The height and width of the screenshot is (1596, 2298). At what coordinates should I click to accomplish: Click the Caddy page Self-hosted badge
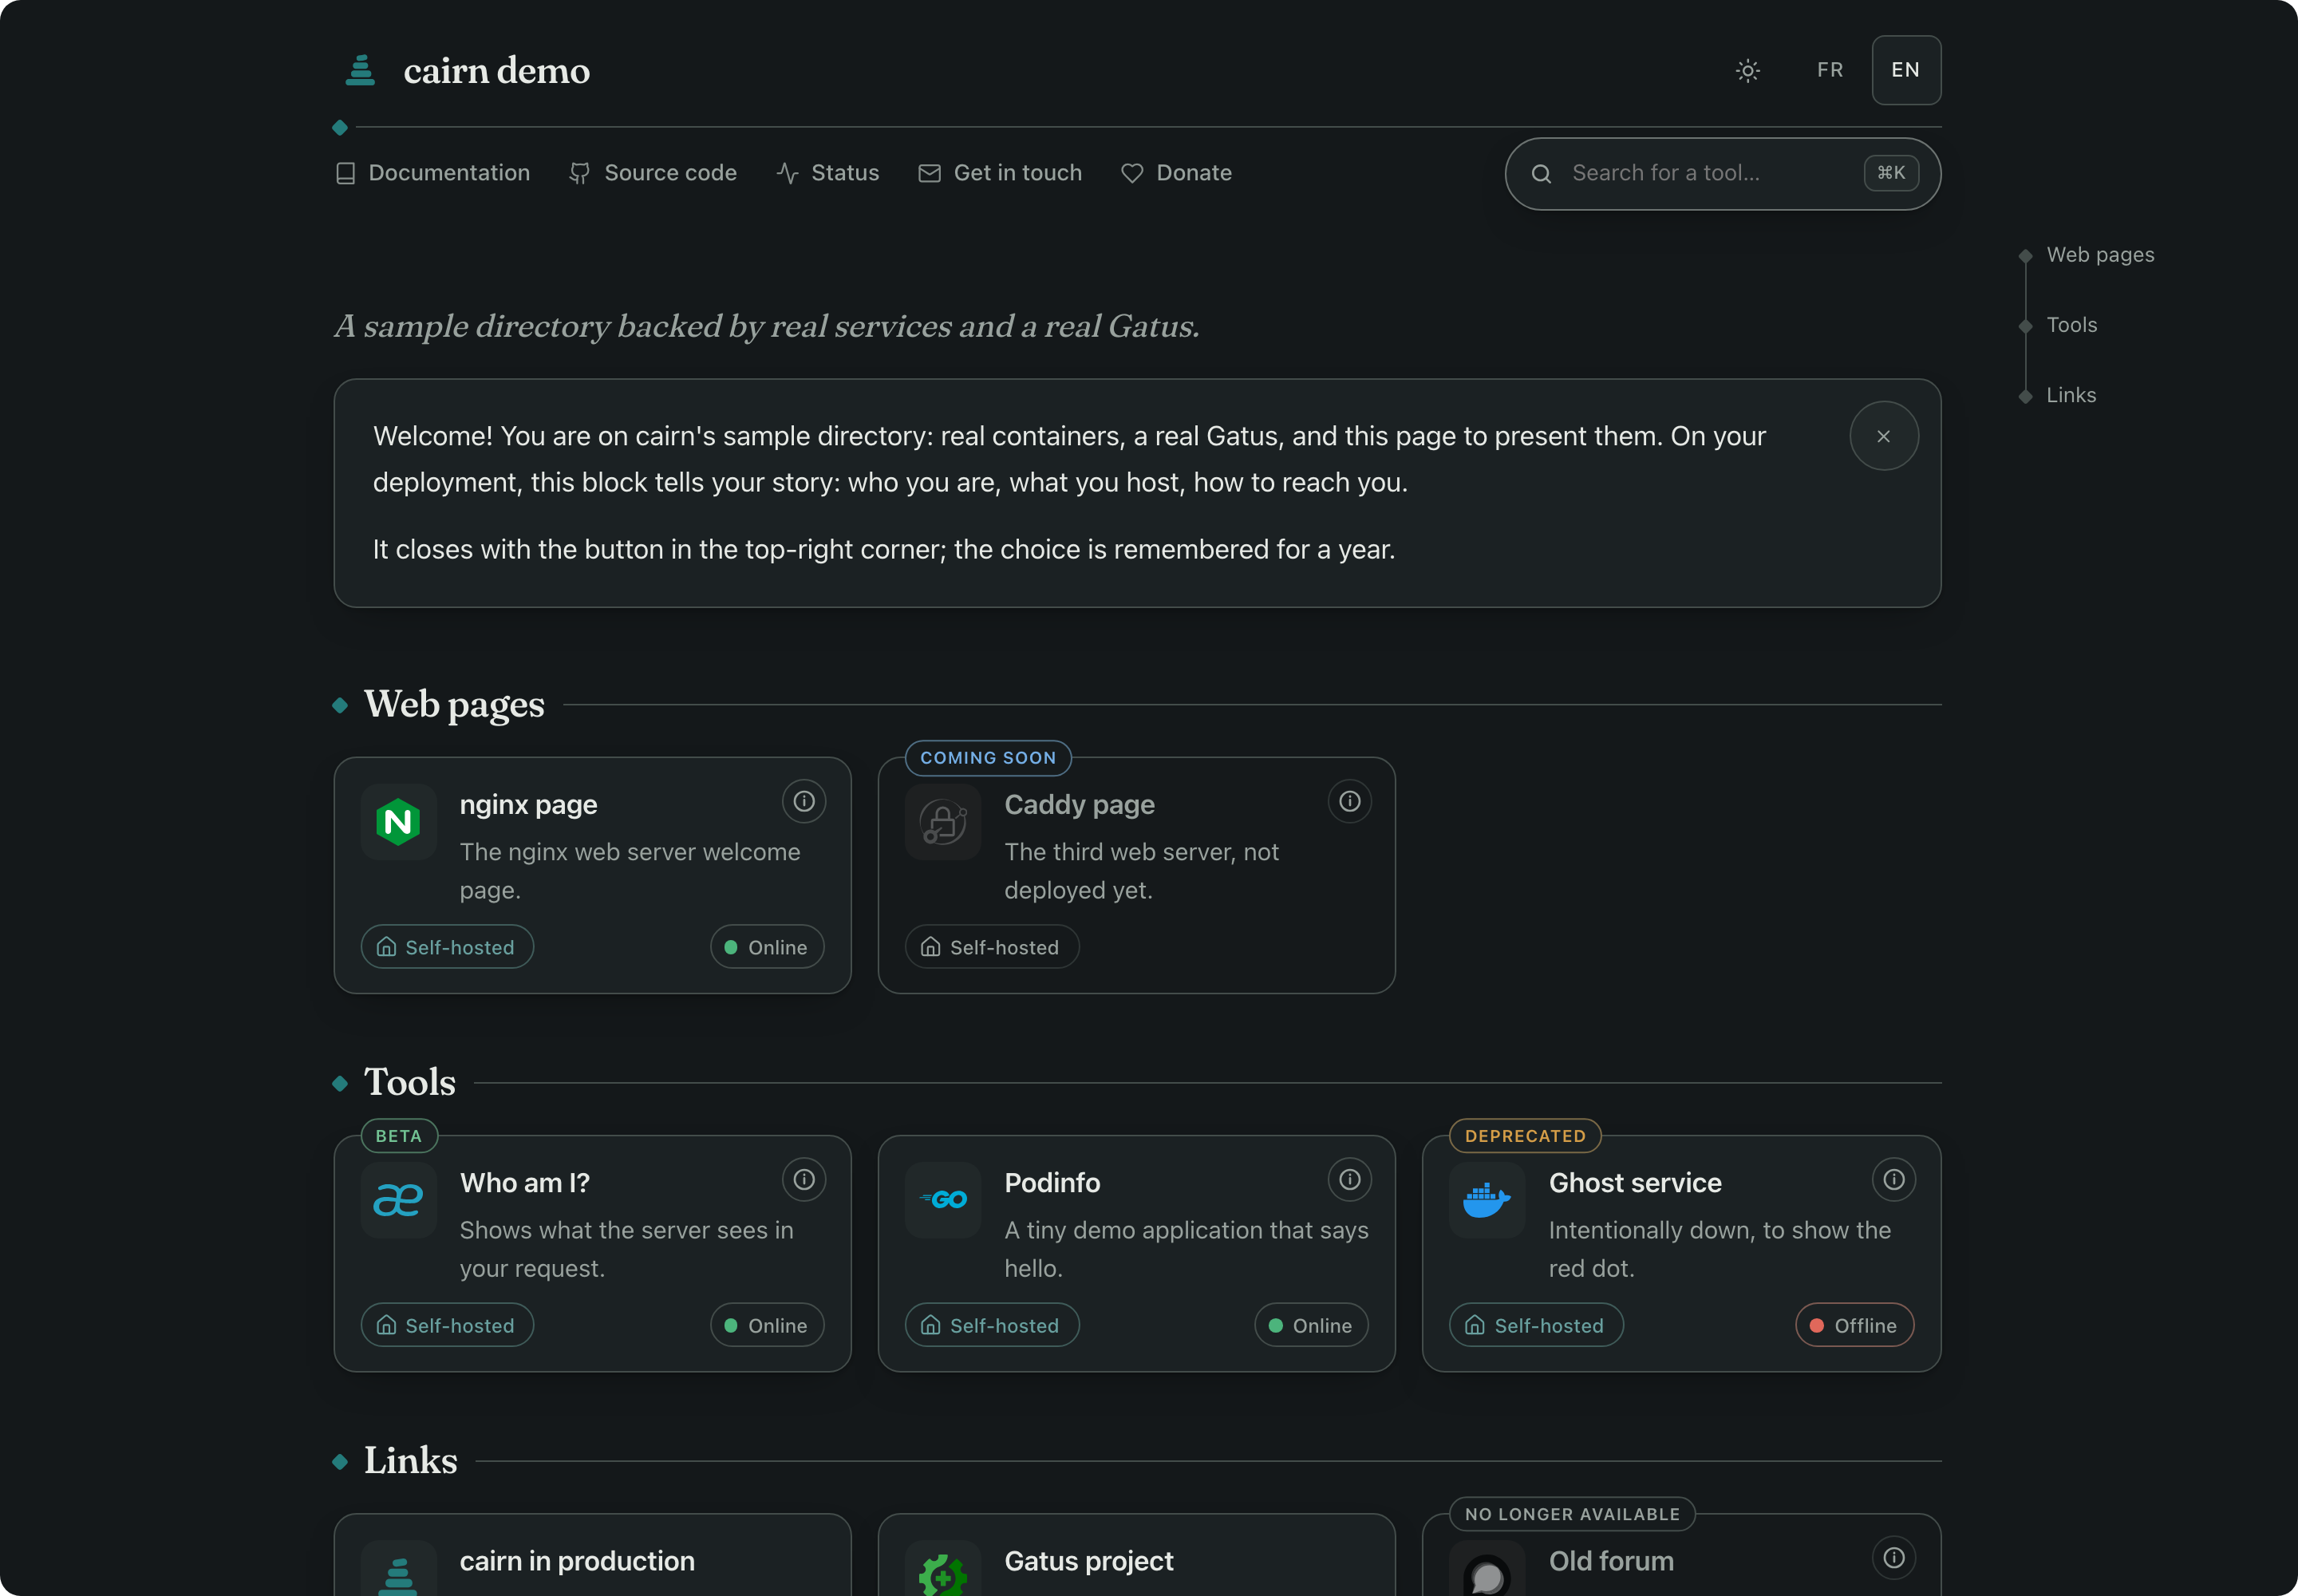(991, 947)
